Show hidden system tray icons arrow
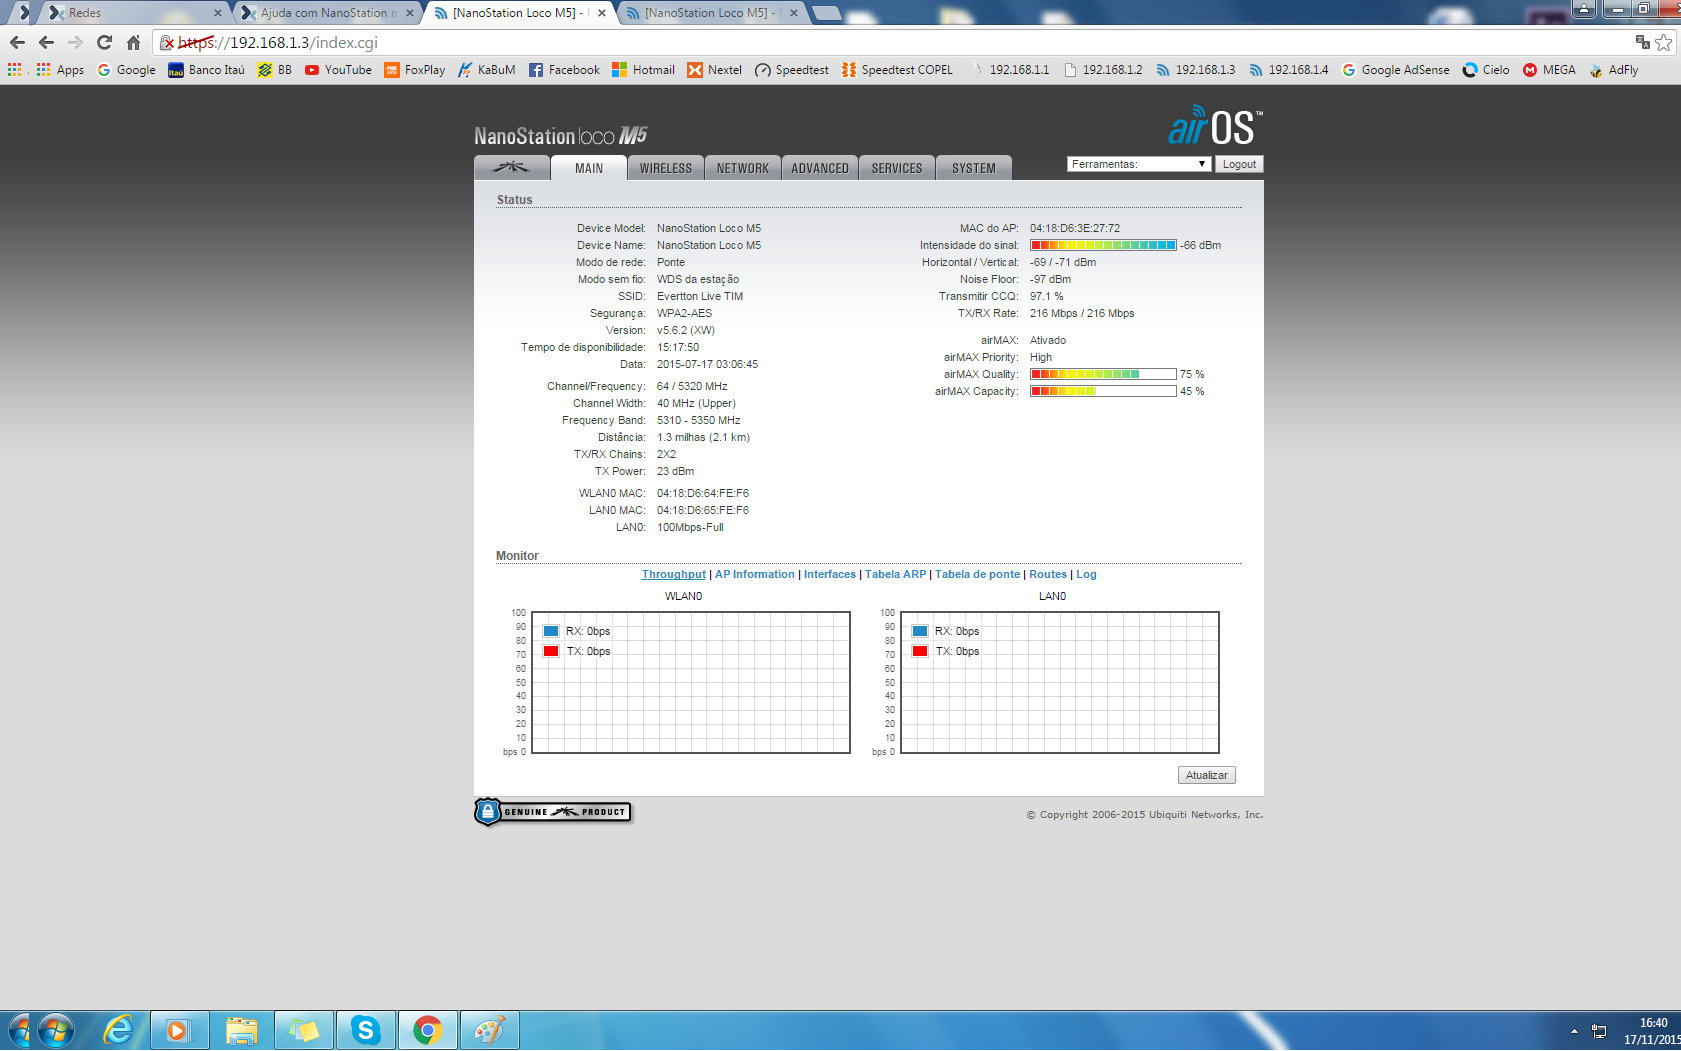The width and height of the screenshot is (1681, 1051). (x=1574, y=1031)
